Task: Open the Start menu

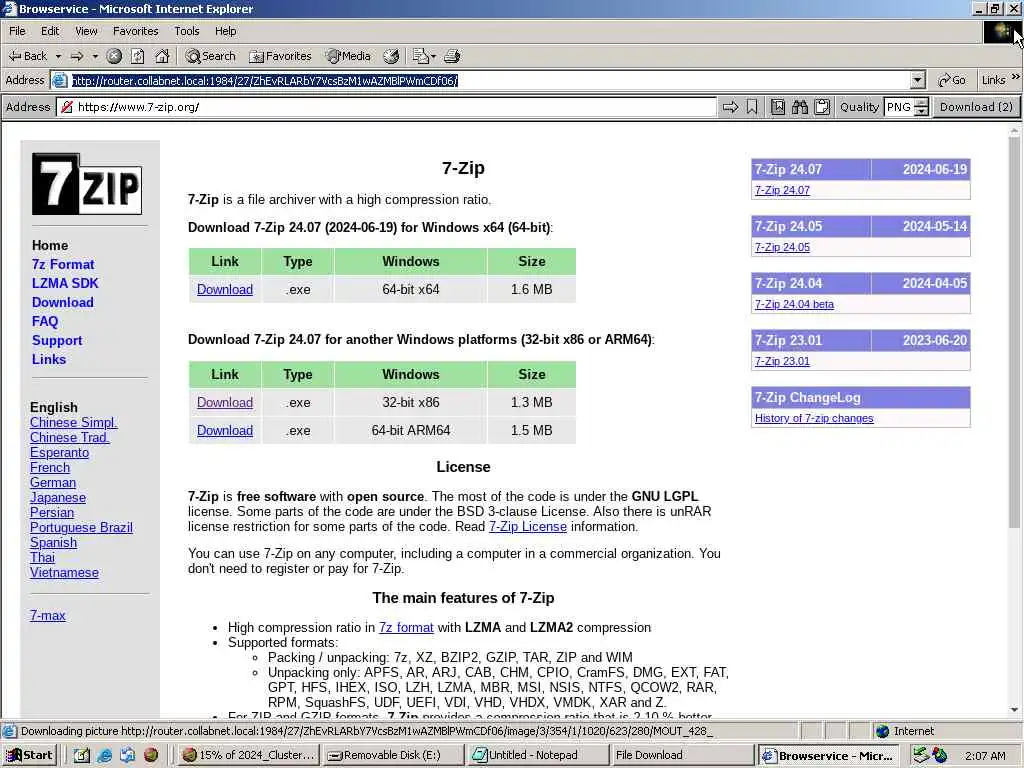Action: [x=29, y=755]
